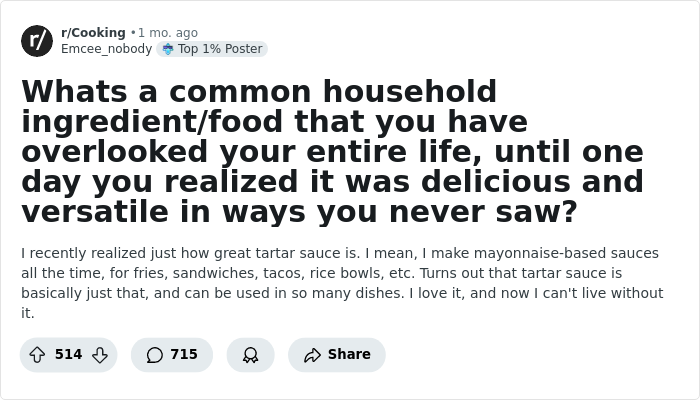Open the r/Cooking subreddit link

[93, 33]
